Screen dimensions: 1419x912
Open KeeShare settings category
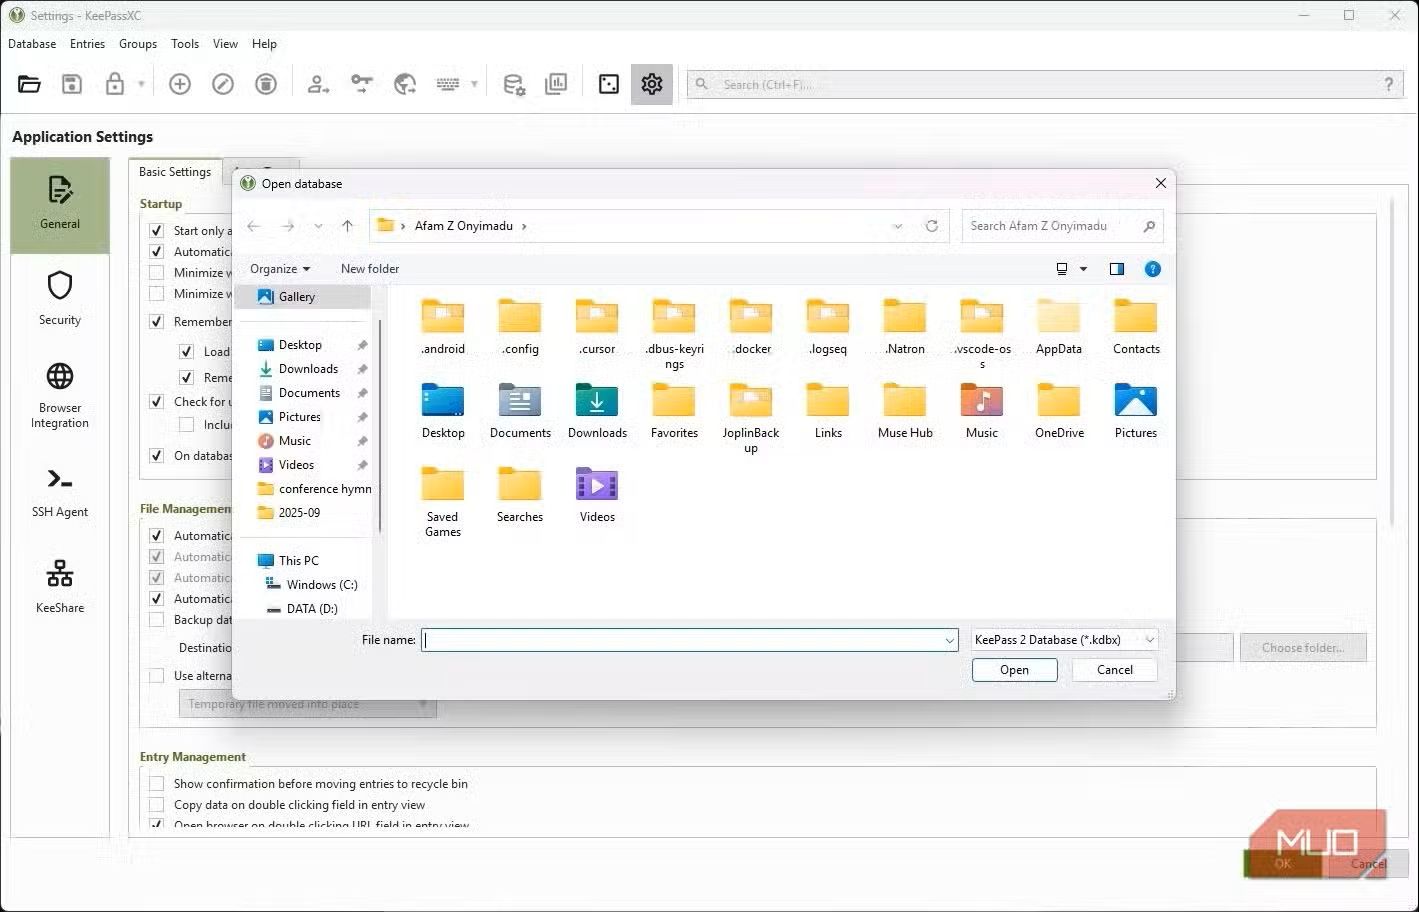point(60,586)
